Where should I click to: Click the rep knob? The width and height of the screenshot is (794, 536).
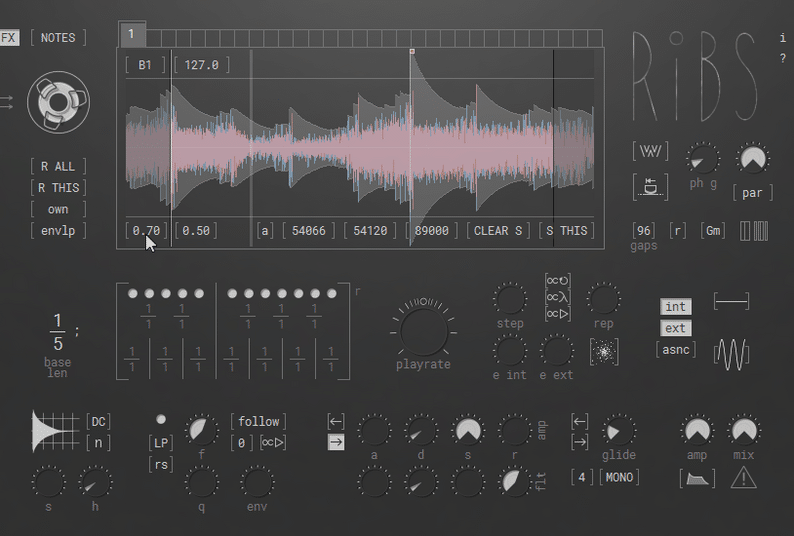tap(603, 299)
